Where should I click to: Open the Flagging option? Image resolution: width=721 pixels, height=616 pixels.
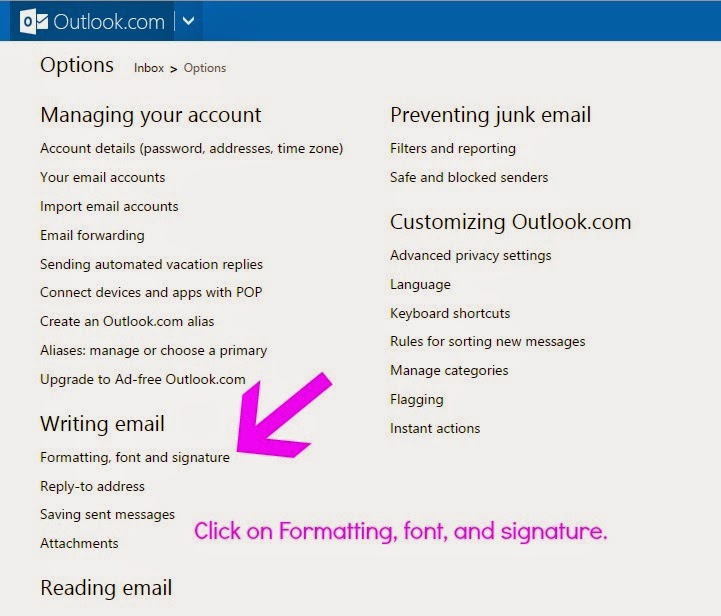pyautogui.click(x=417, y=399)
